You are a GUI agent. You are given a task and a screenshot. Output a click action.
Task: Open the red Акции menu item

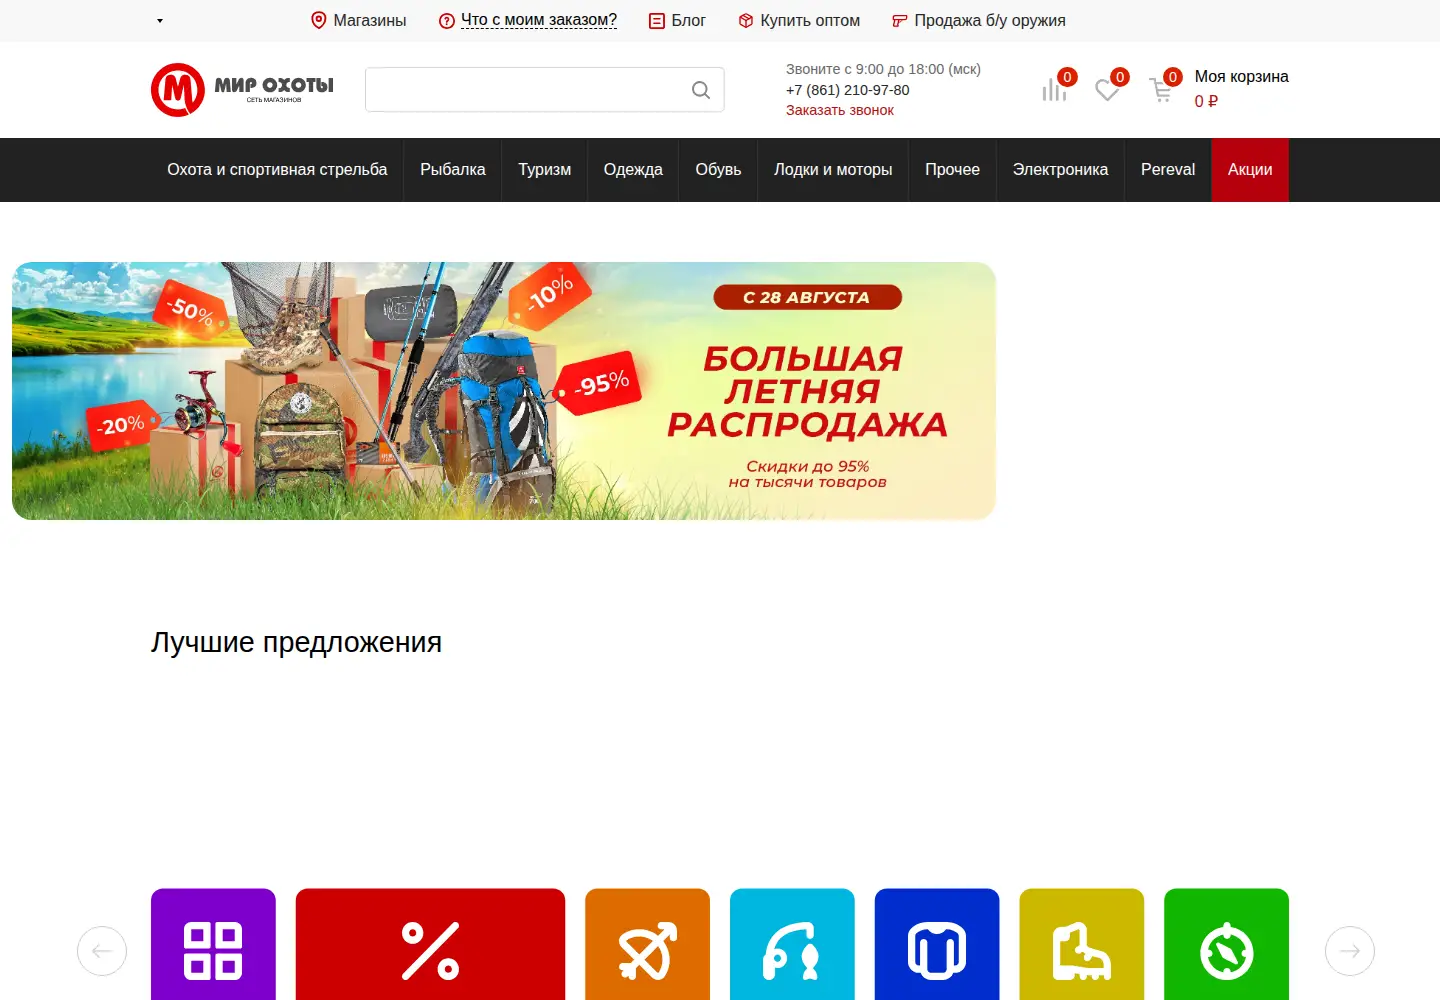point(1250,170)
